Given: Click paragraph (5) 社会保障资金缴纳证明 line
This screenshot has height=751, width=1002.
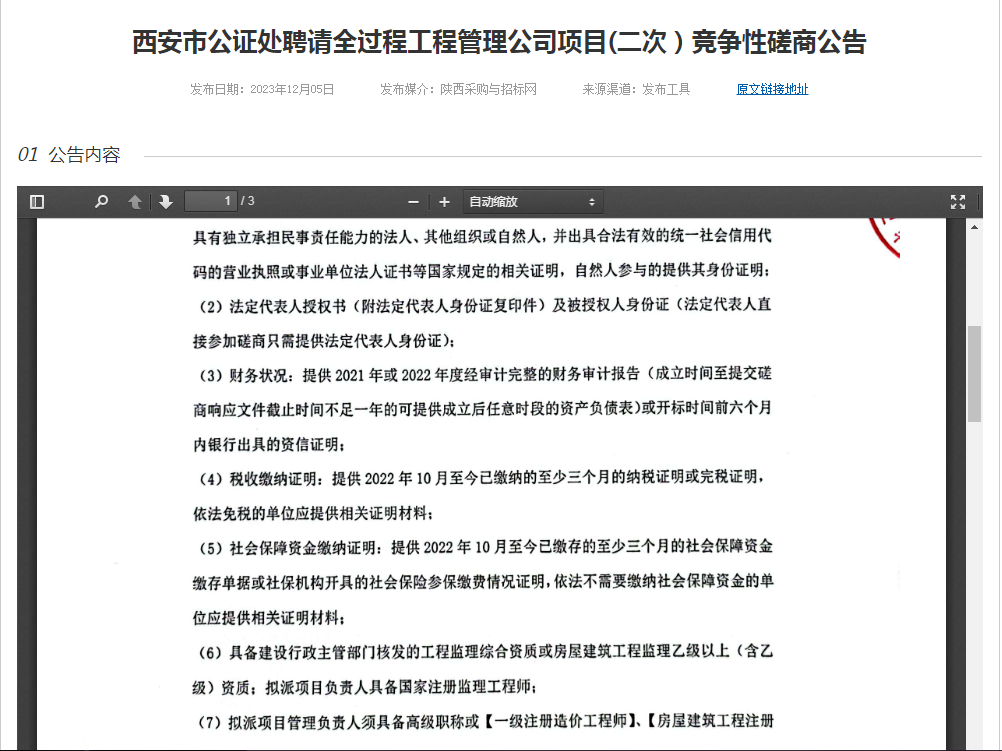Looking at the screenshot, I should [485, 548].
